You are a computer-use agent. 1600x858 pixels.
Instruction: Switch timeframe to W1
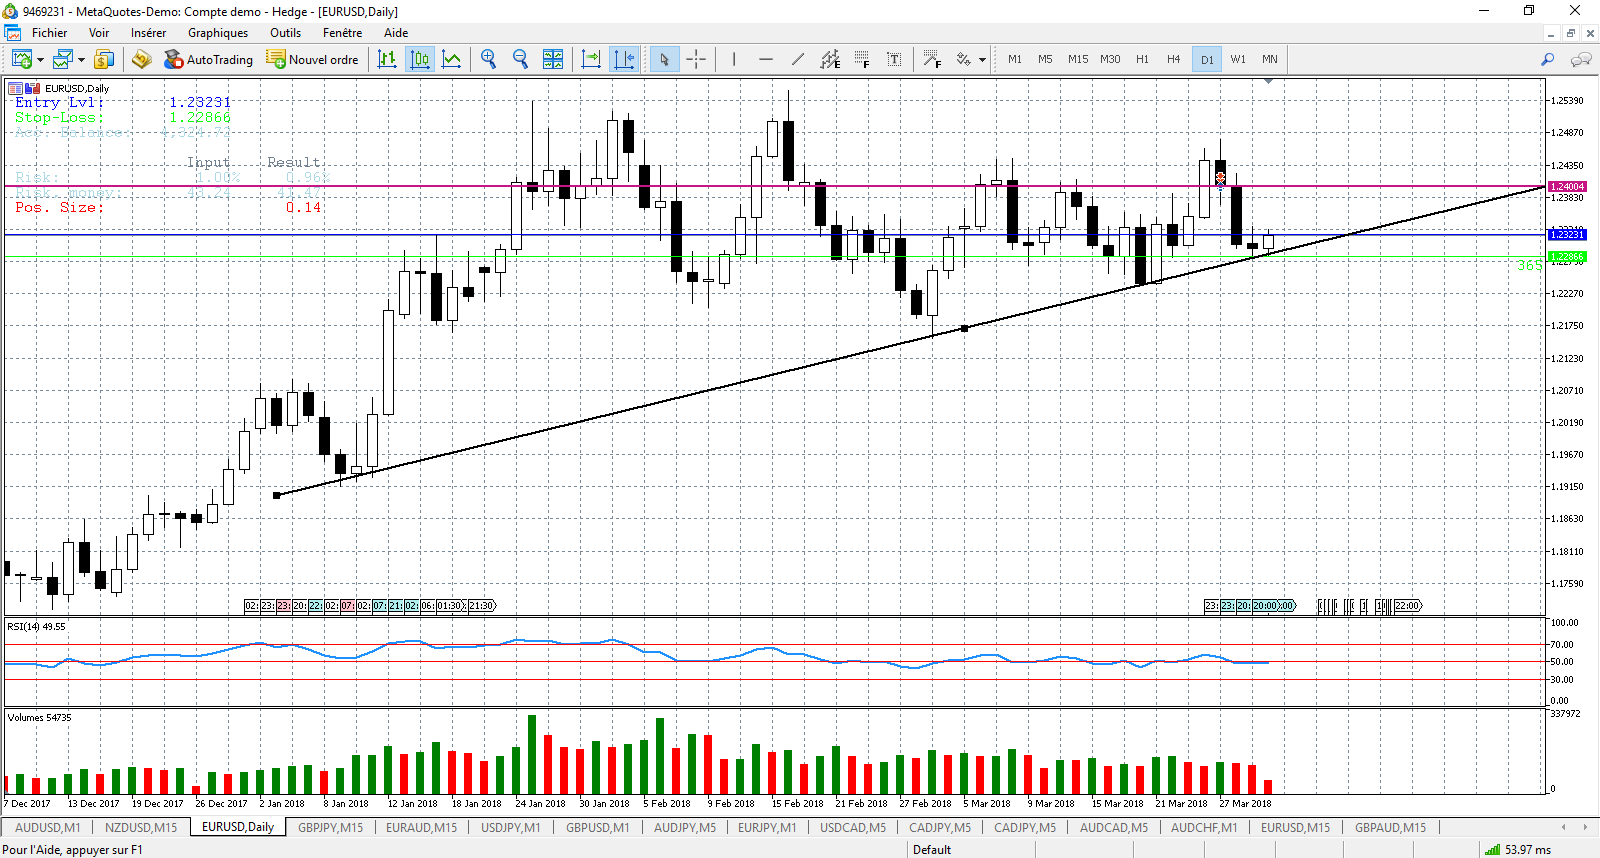pyautogui.click(x=1238, y=59)
